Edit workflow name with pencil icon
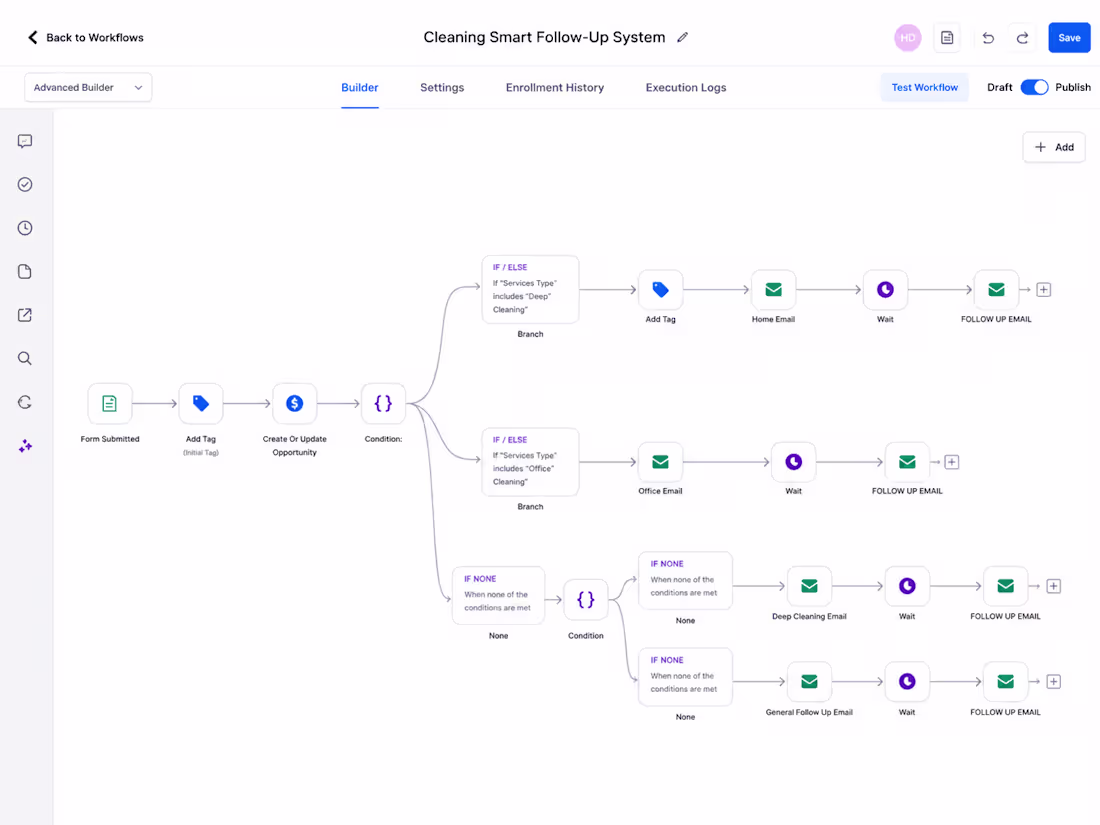This screenshot has width=1100, height=825. tap(683, 38)
